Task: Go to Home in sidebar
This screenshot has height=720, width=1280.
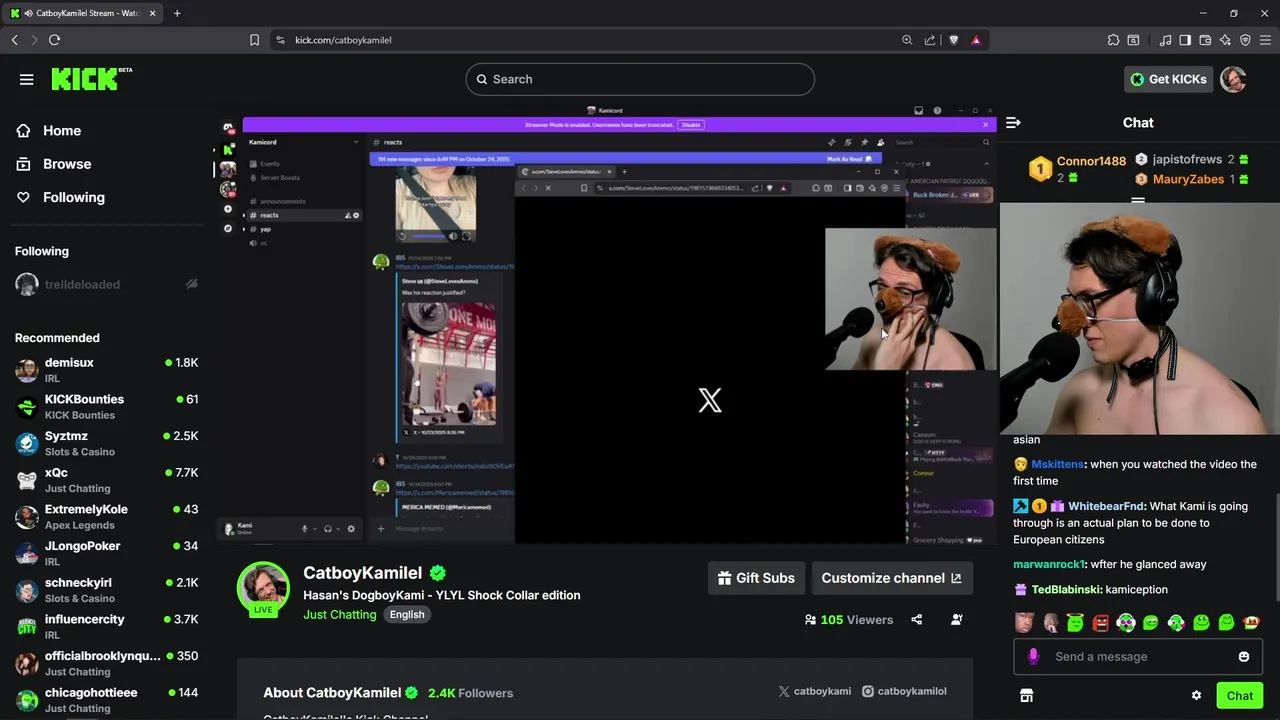Action: (62, 131)
